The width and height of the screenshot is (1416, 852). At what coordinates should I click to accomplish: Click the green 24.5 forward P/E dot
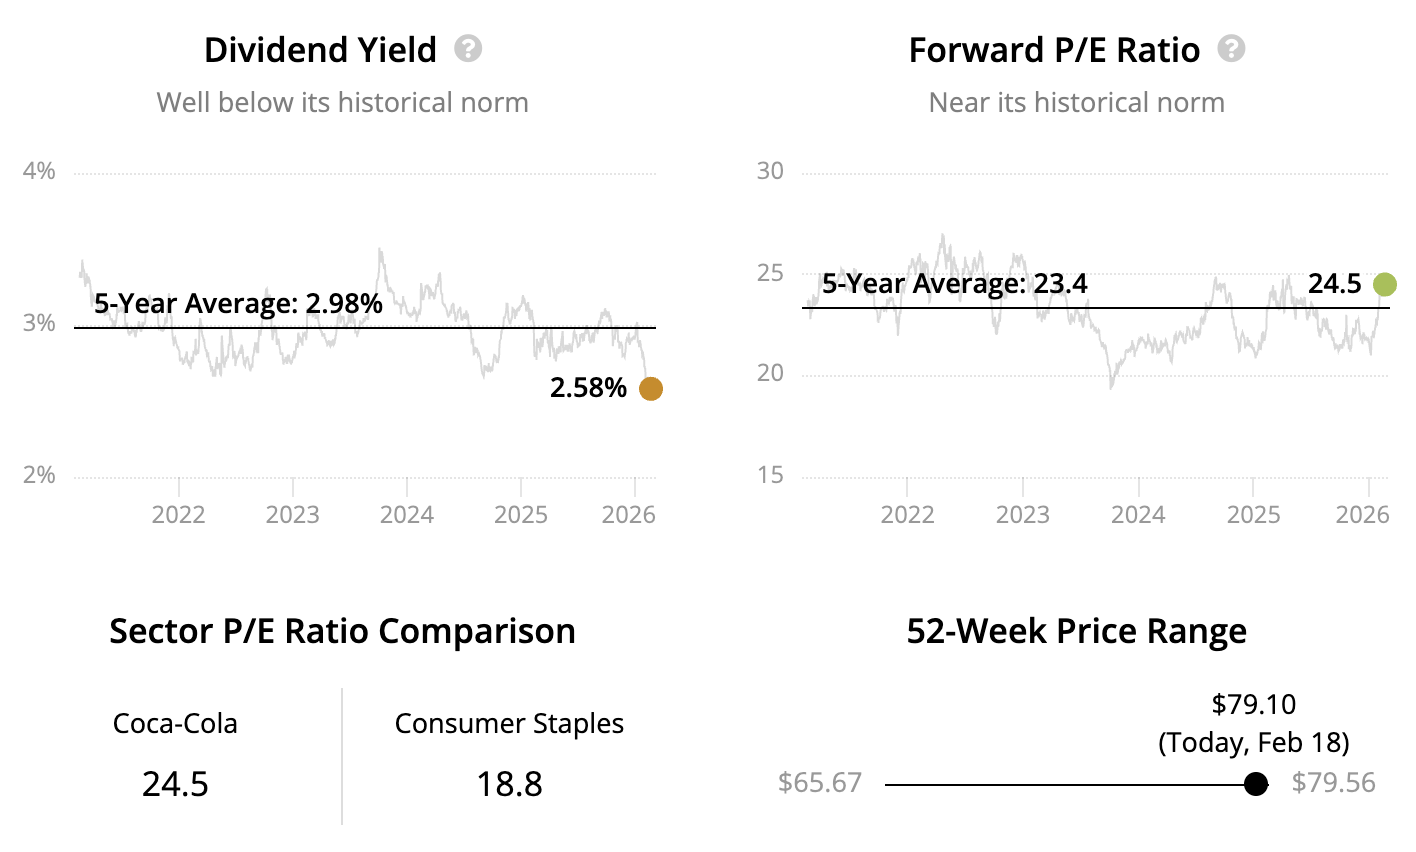[x=1384, y=285]
